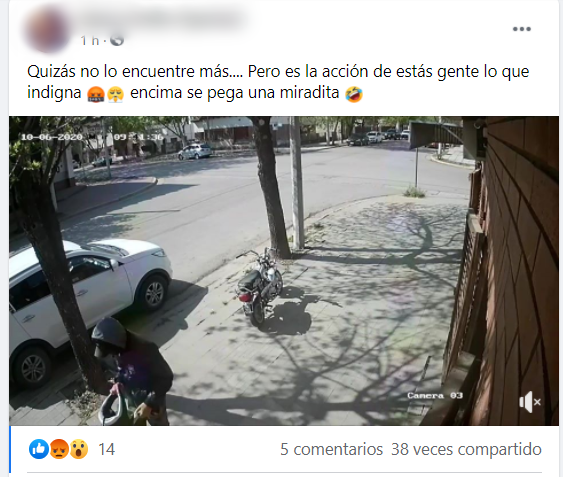Open the reactions count showing 14

tap(107, 449)
